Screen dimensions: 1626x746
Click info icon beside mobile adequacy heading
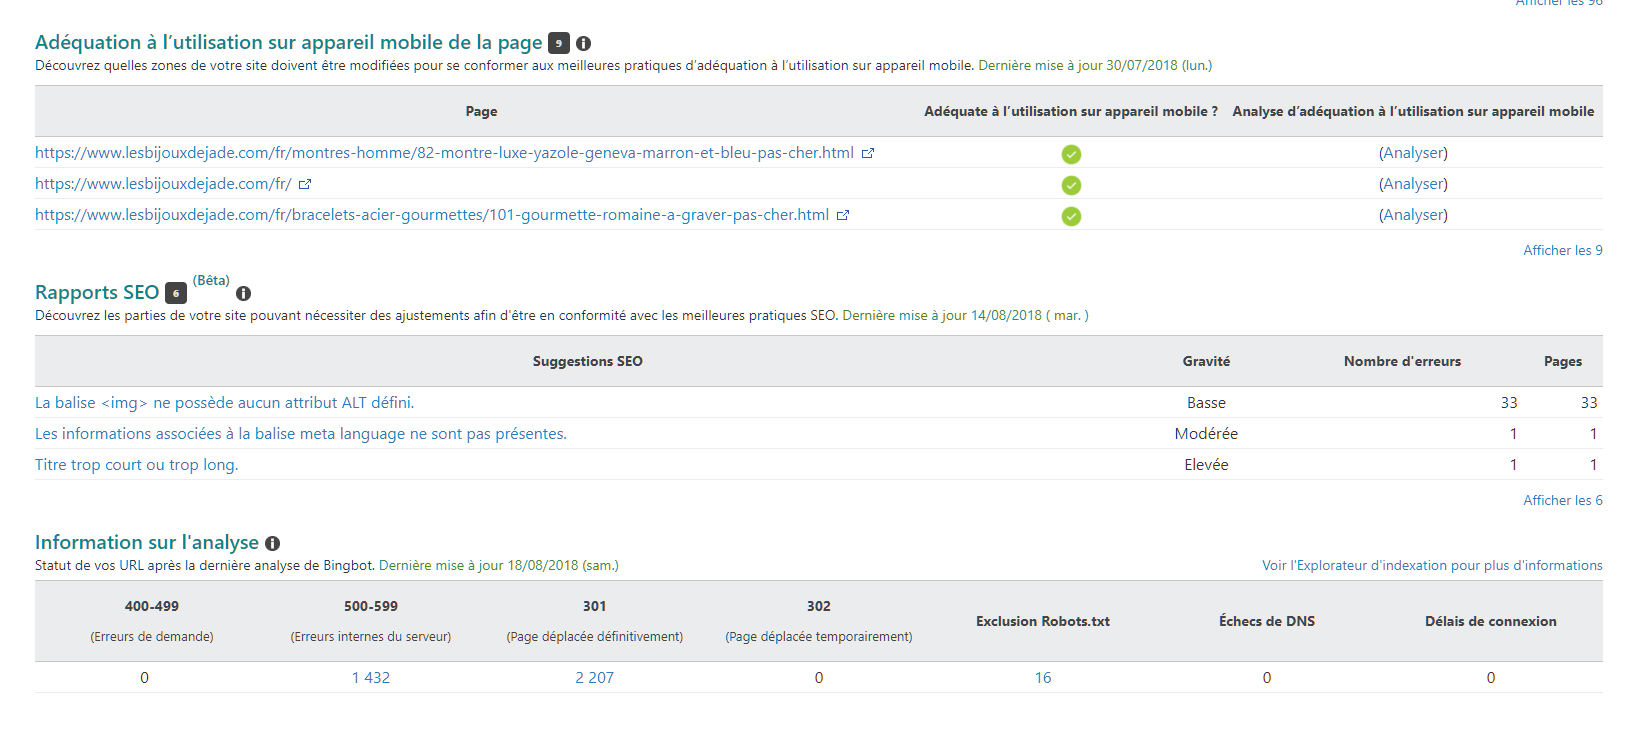coord(584,43)
